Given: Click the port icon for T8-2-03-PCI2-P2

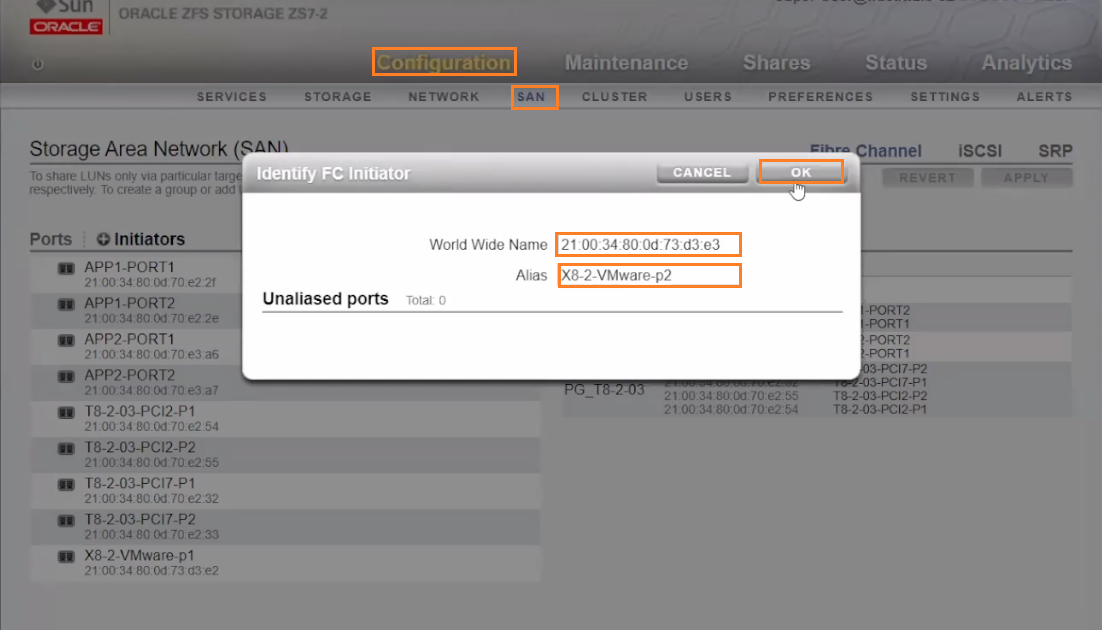Looking at the screenshot, I should (x=66, y=448).
